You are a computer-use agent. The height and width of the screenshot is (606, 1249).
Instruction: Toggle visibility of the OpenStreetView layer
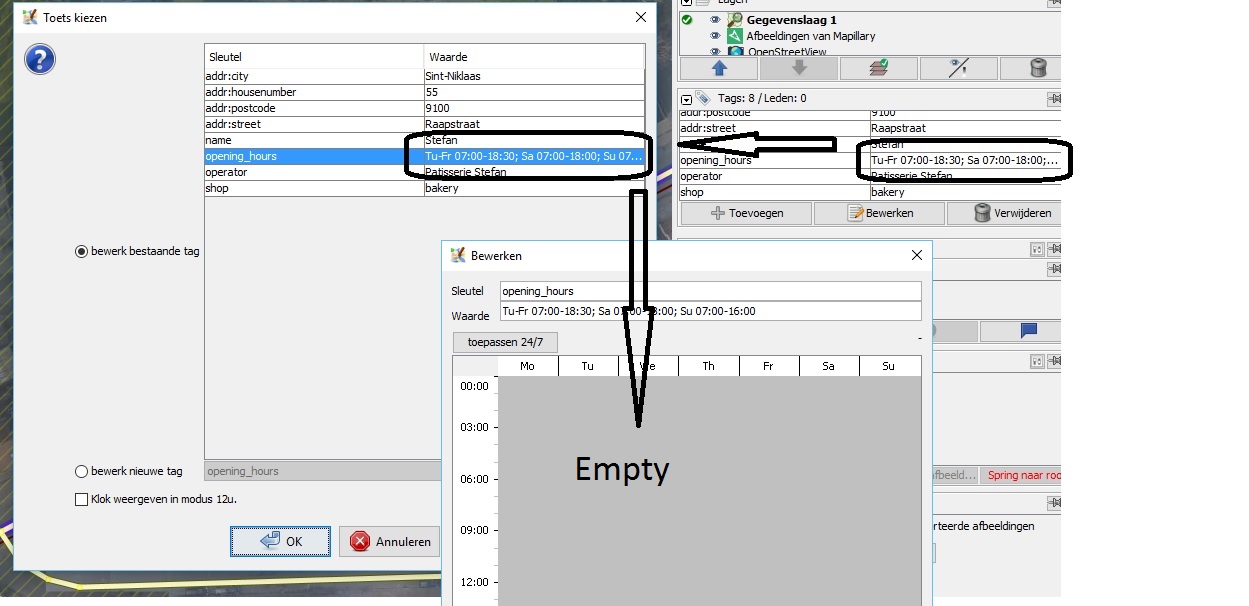715,51
